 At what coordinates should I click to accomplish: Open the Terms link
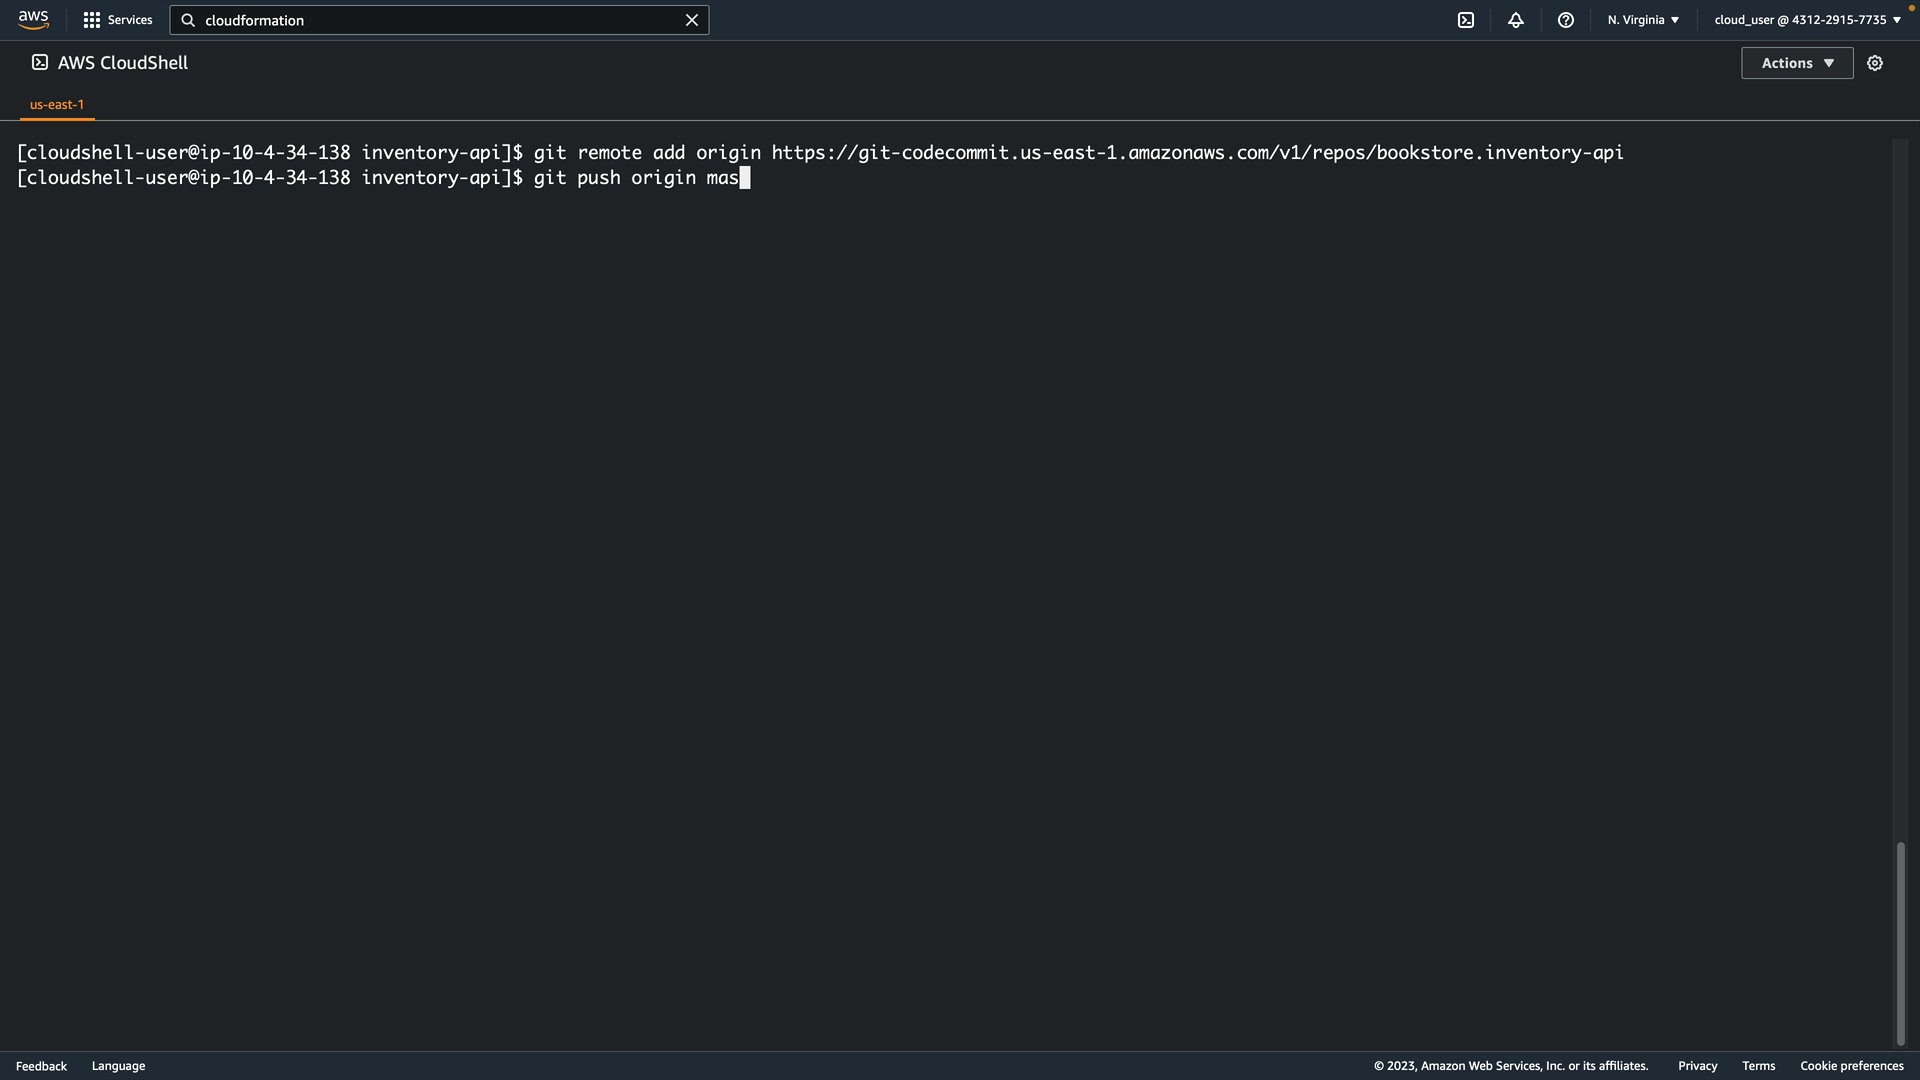[1758, 1066]
